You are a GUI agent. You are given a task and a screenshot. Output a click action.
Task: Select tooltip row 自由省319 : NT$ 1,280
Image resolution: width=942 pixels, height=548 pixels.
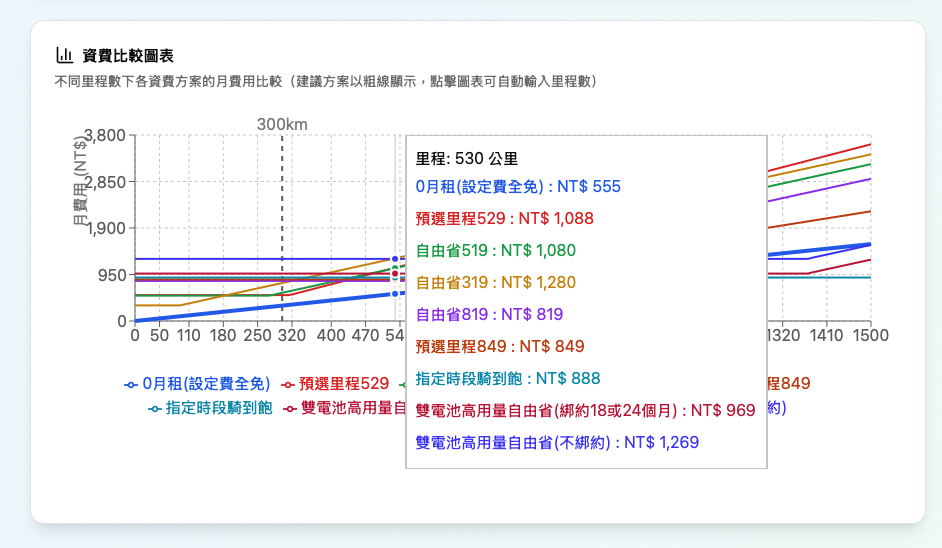tap(496, 282)
